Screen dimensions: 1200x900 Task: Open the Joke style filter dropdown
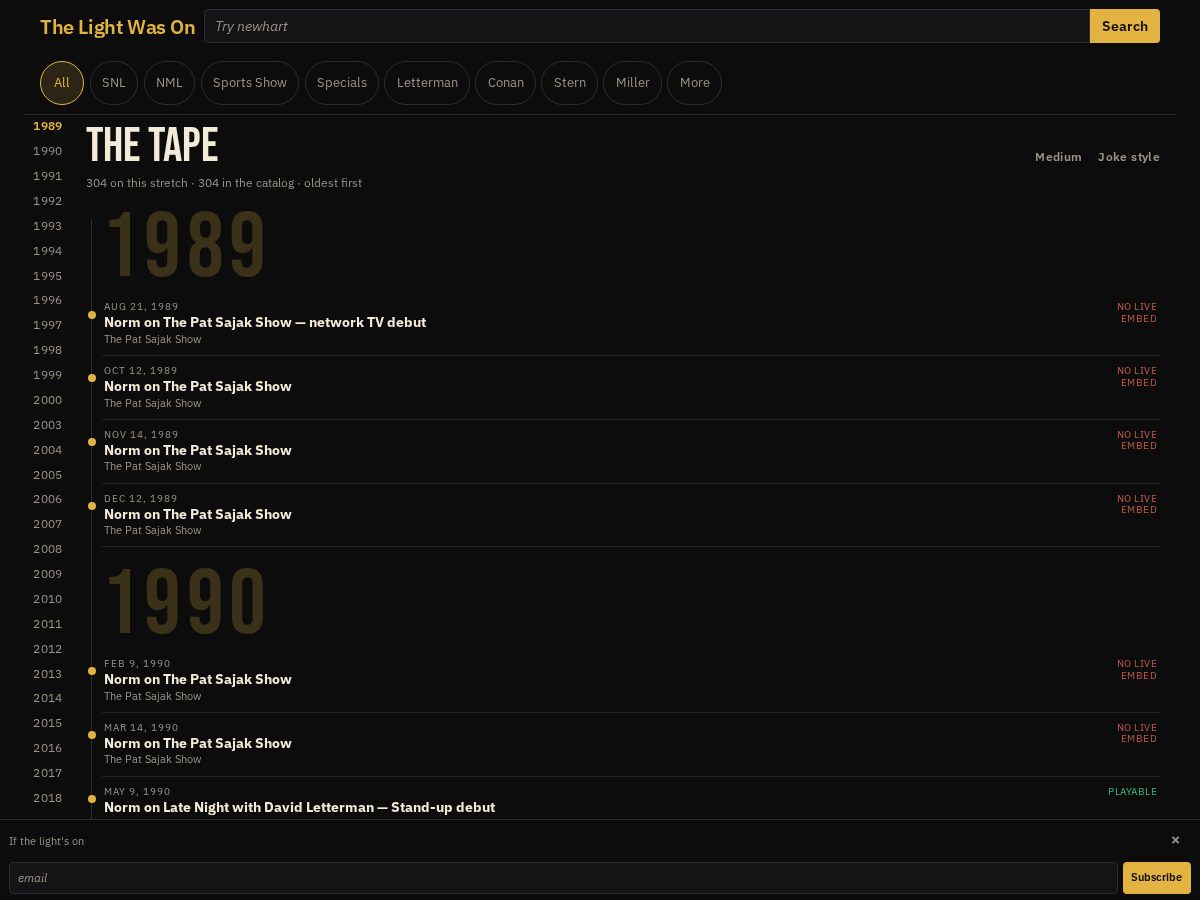pos(1129,157)
